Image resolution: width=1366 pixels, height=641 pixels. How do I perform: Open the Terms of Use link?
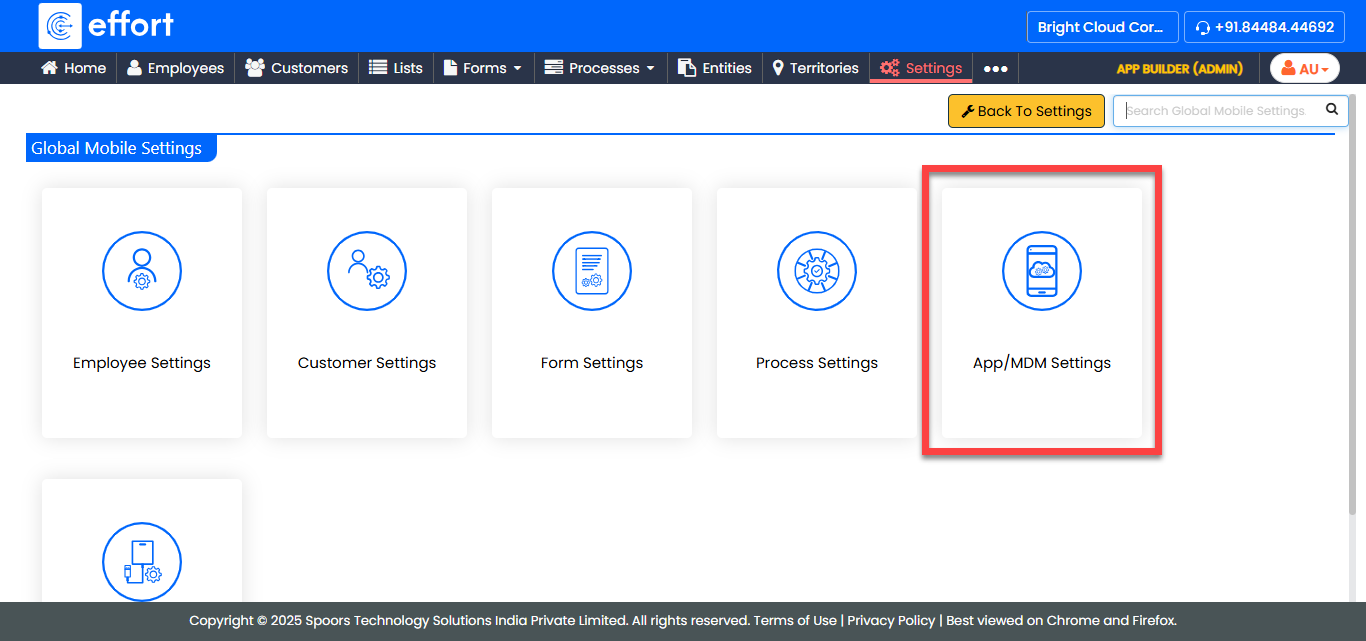click(x=795, y=620)
